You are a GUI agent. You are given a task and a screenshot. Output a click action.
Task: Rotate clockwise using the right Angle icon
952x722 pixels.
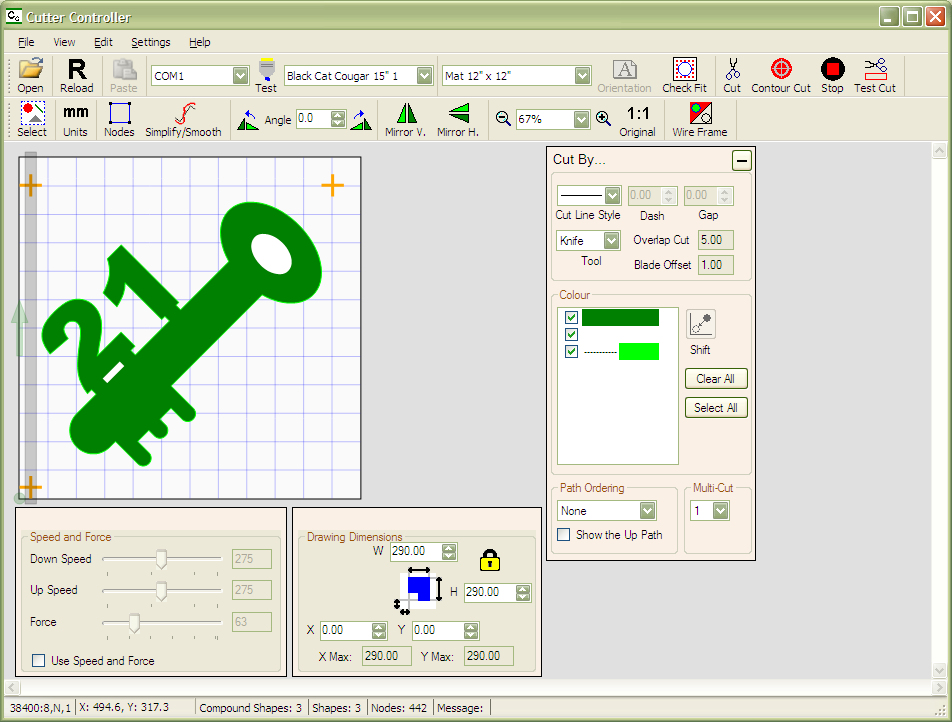(x=361, y=120)
